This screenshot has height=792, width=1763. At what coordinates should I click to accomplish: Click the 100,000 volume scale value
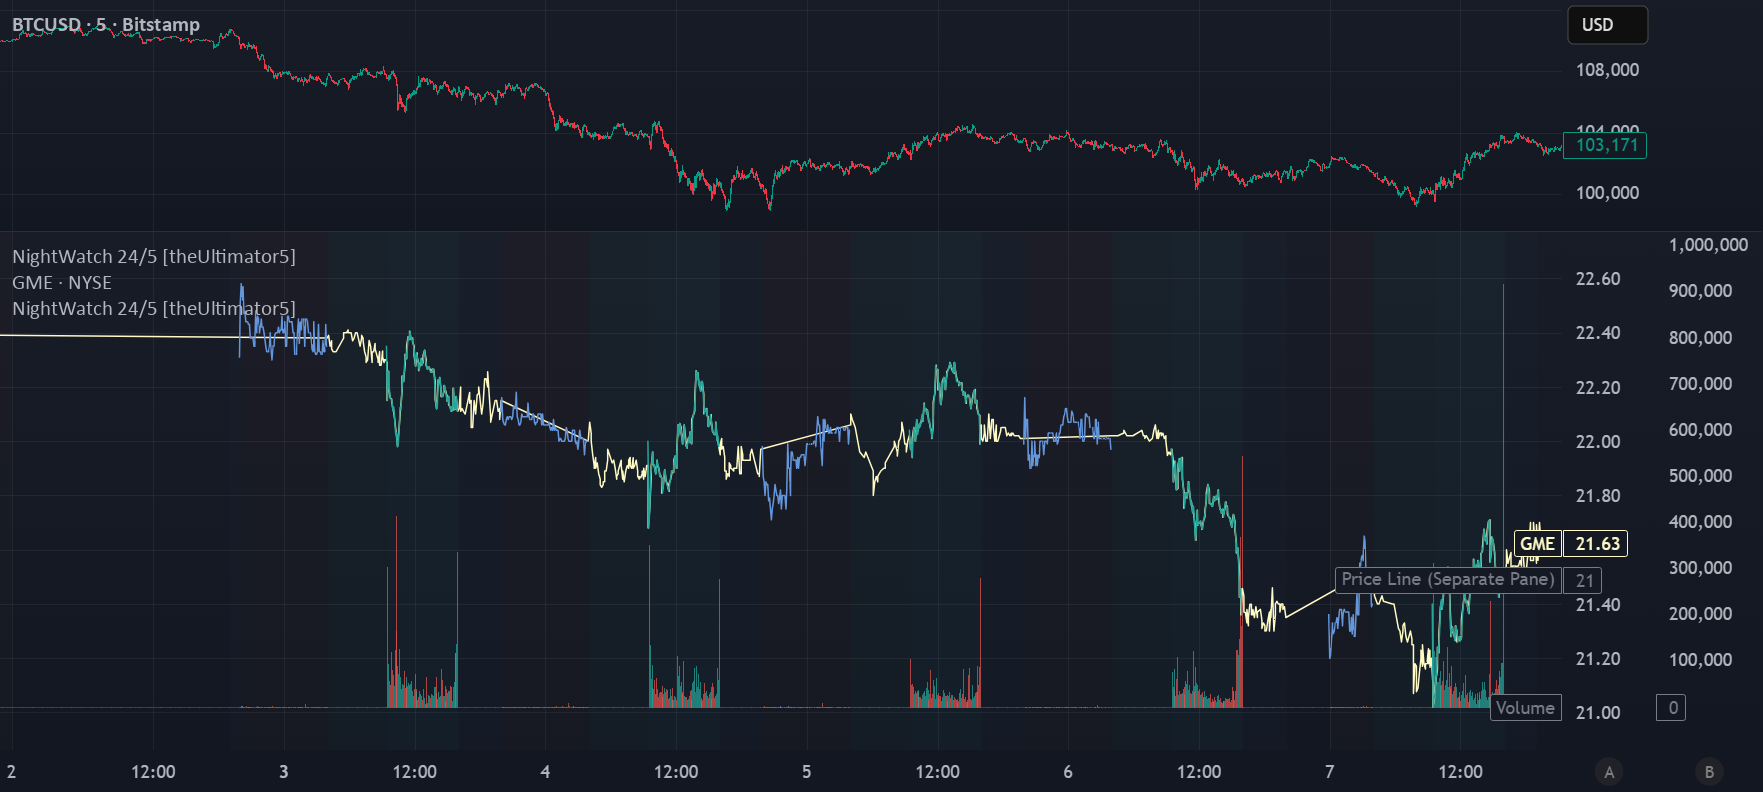1700,660
